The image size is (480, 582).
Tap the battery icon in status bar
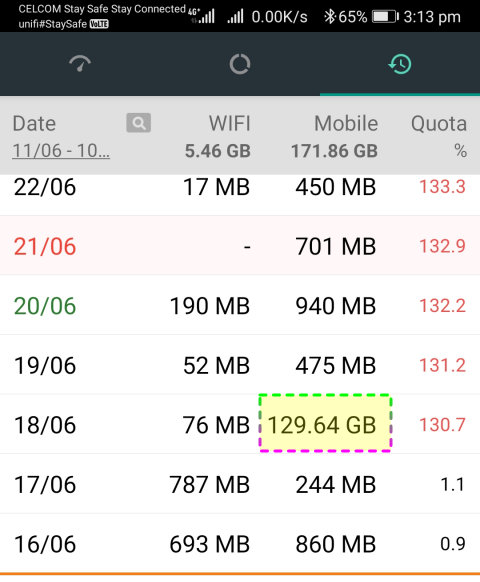385,17
